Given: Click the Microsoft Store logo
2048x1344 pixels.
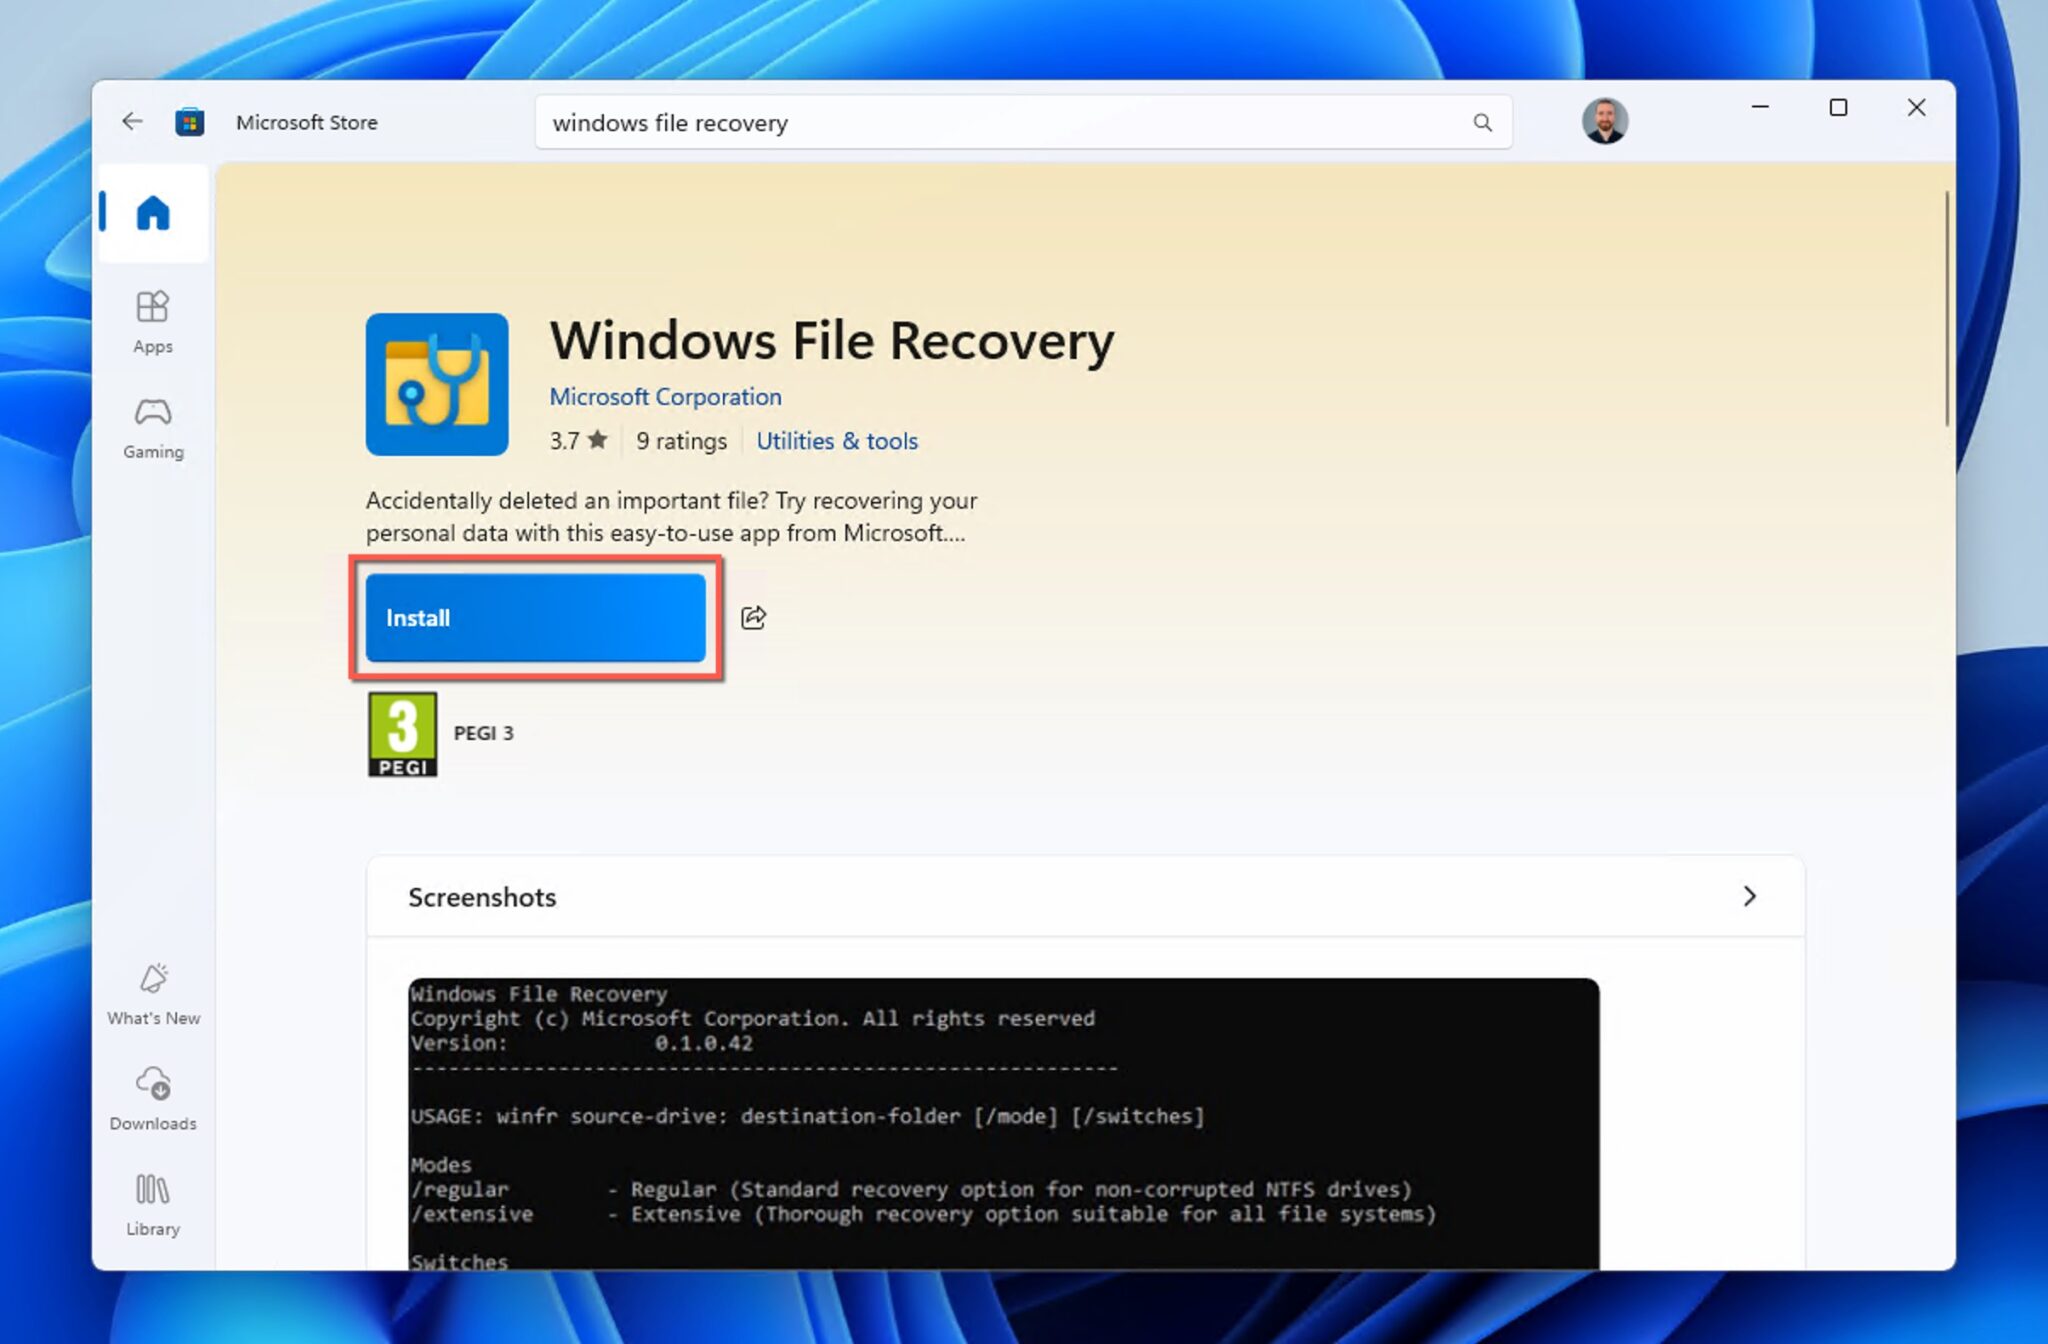Looking at the screenshot, I should (x=191, y=121).
